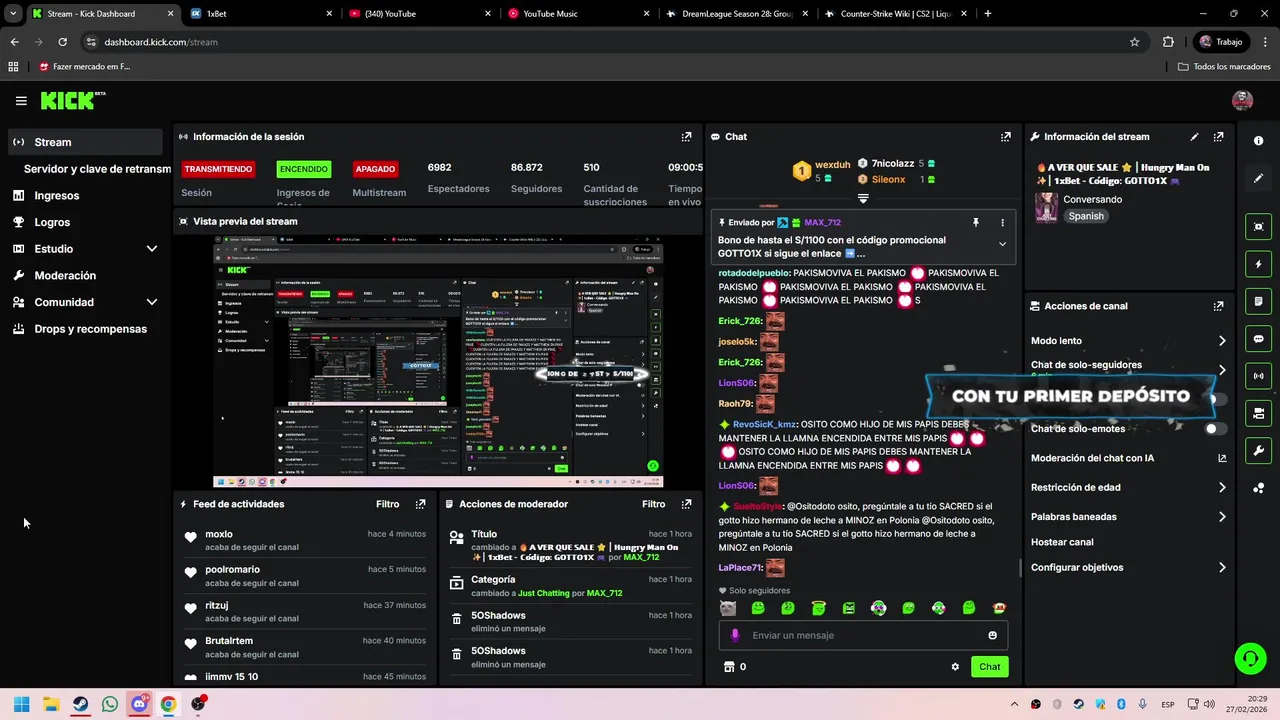Click the Just Chatting category link
The height and width of the screenshot is (720, 1280).
tap(543, 593)
